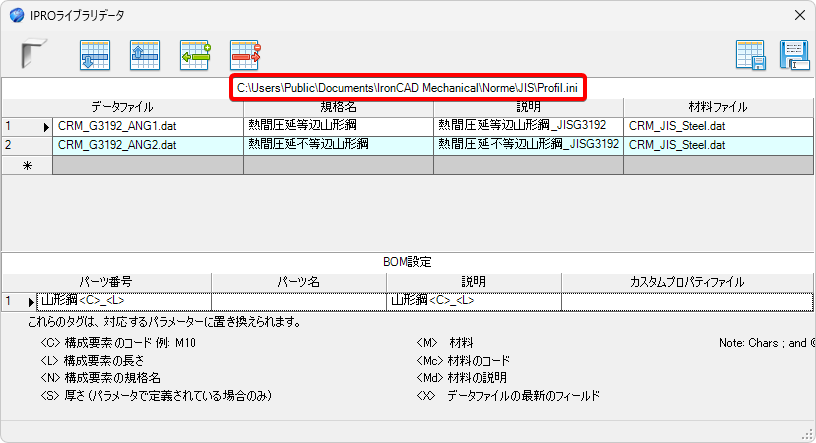Select the CRM_G3192_ANG2.dat cell
Screen dimensions: 816x443
pos(148,145)
